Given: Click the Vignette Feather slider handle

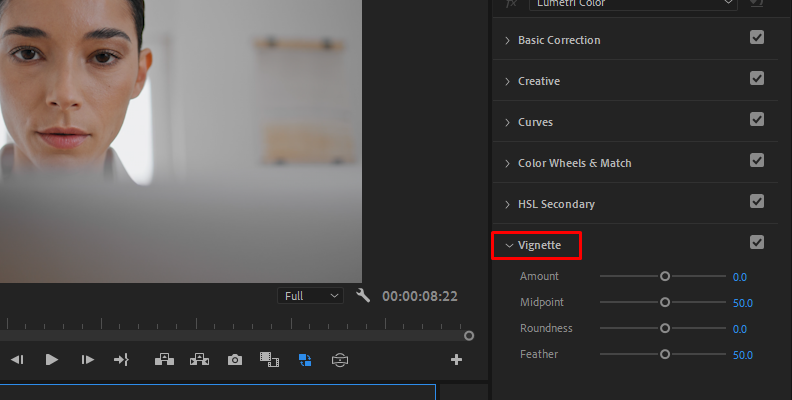Looking at the screenshot, I should pyautogui.click(x=665, y=354).
